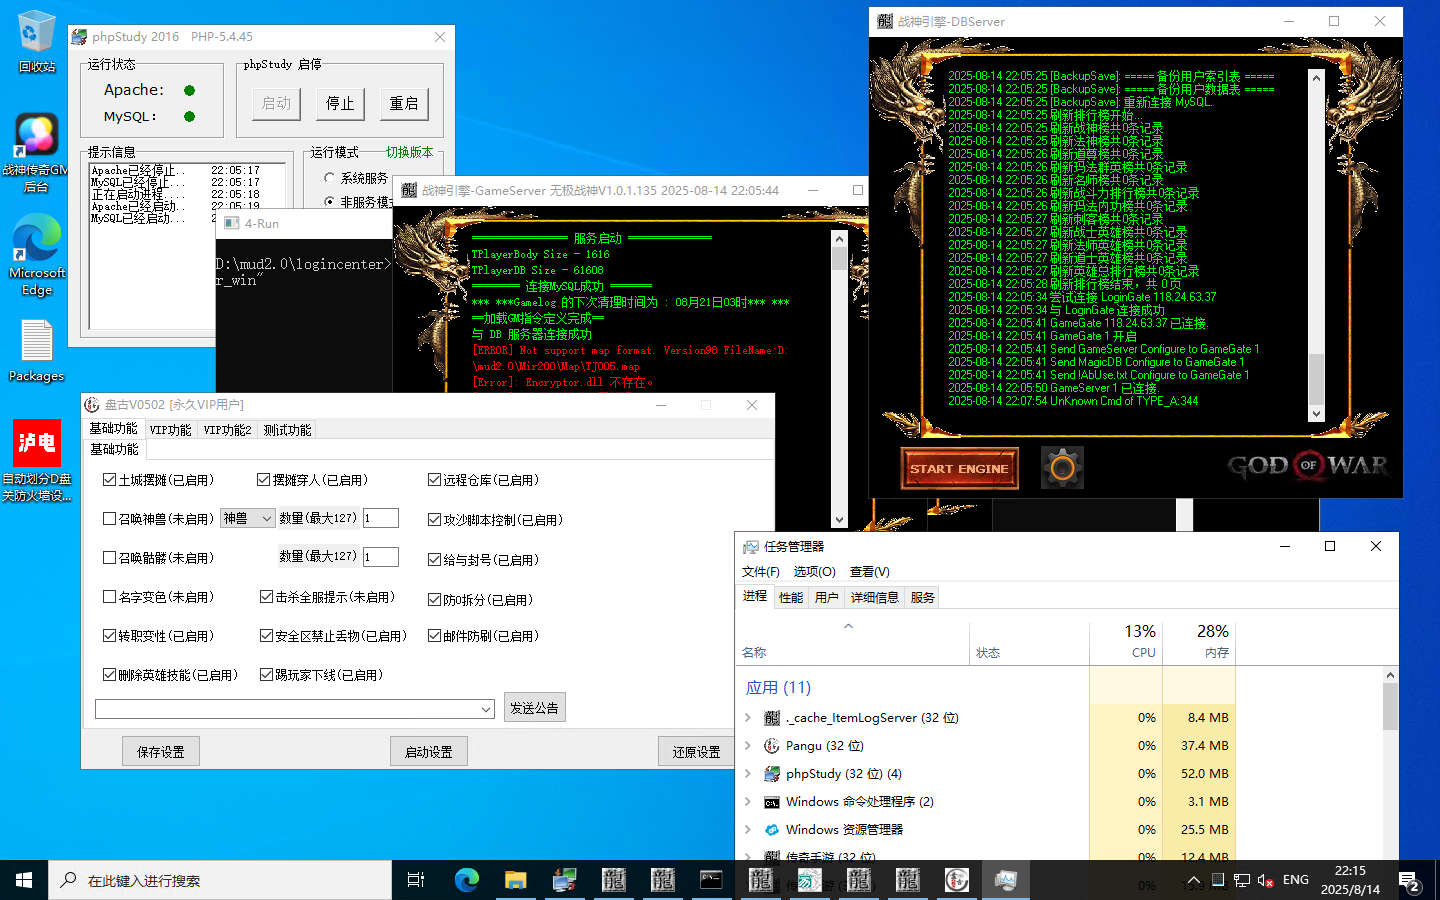1440x900 pixels.
Task: Click the 停止 button in phpStudy
Action: pyautogui.click(x=340, y=104)
